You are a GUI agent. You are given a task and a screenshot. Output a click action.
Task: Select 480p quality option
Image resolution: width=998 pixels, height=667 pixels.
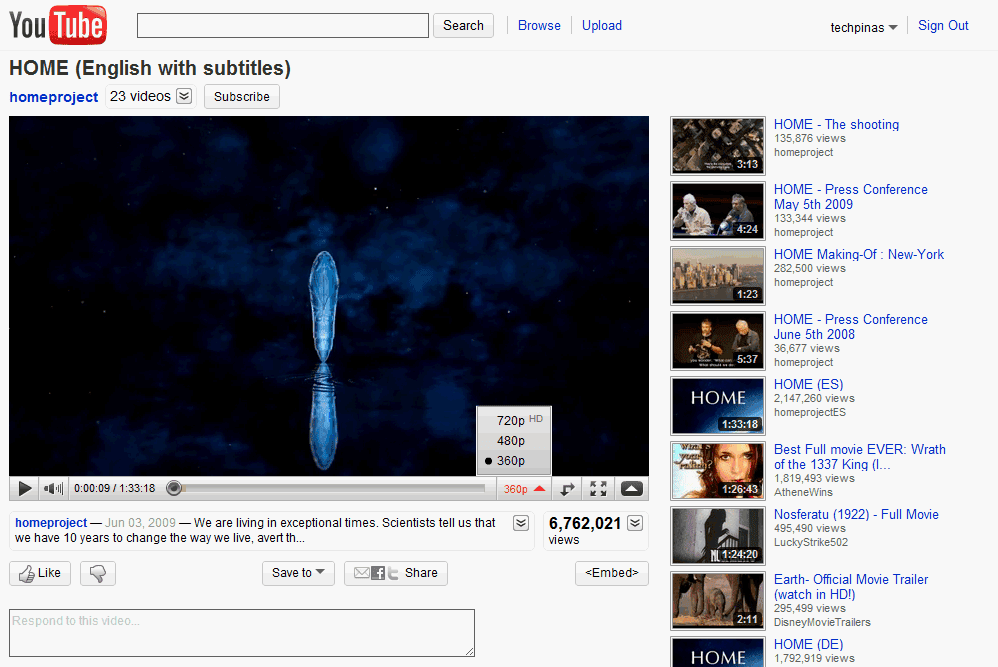pos(514,440)
